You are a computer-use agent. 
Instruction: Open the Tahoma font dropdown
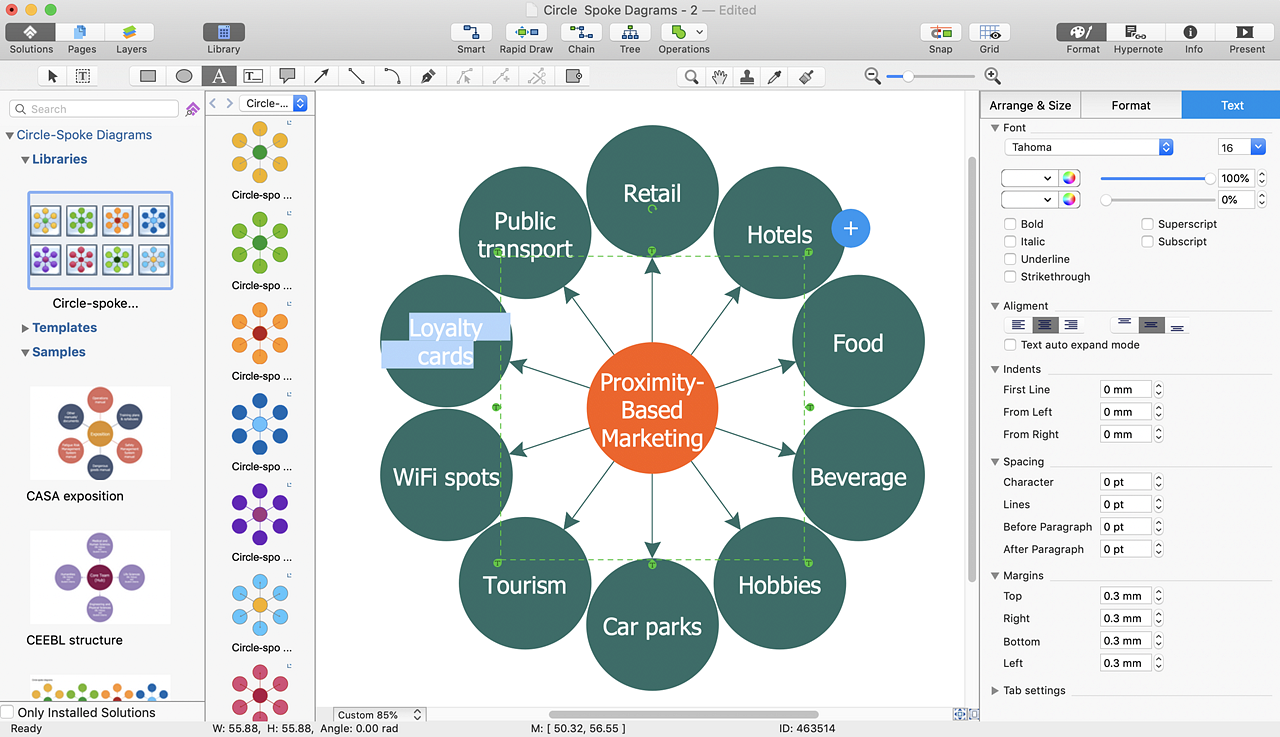1088,147
